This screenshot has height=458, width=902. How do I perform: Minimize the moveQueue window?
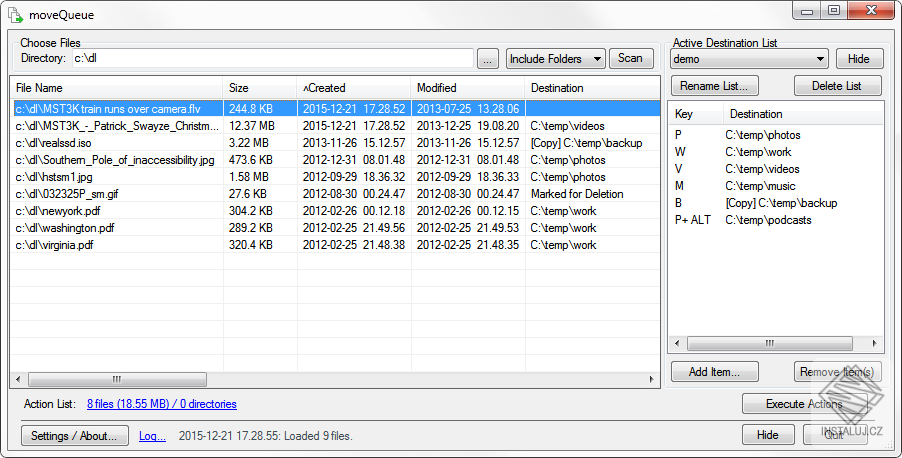coord(807,10)
